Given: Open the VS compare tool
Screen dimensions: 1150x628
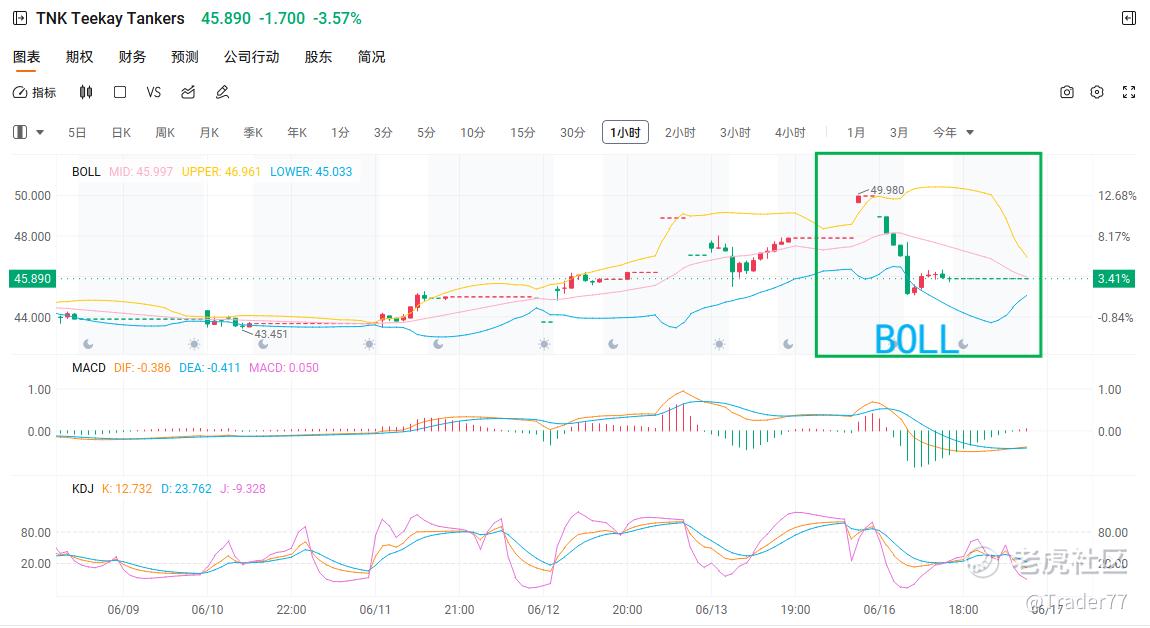Looking at the screenshot, I should 153,92.
